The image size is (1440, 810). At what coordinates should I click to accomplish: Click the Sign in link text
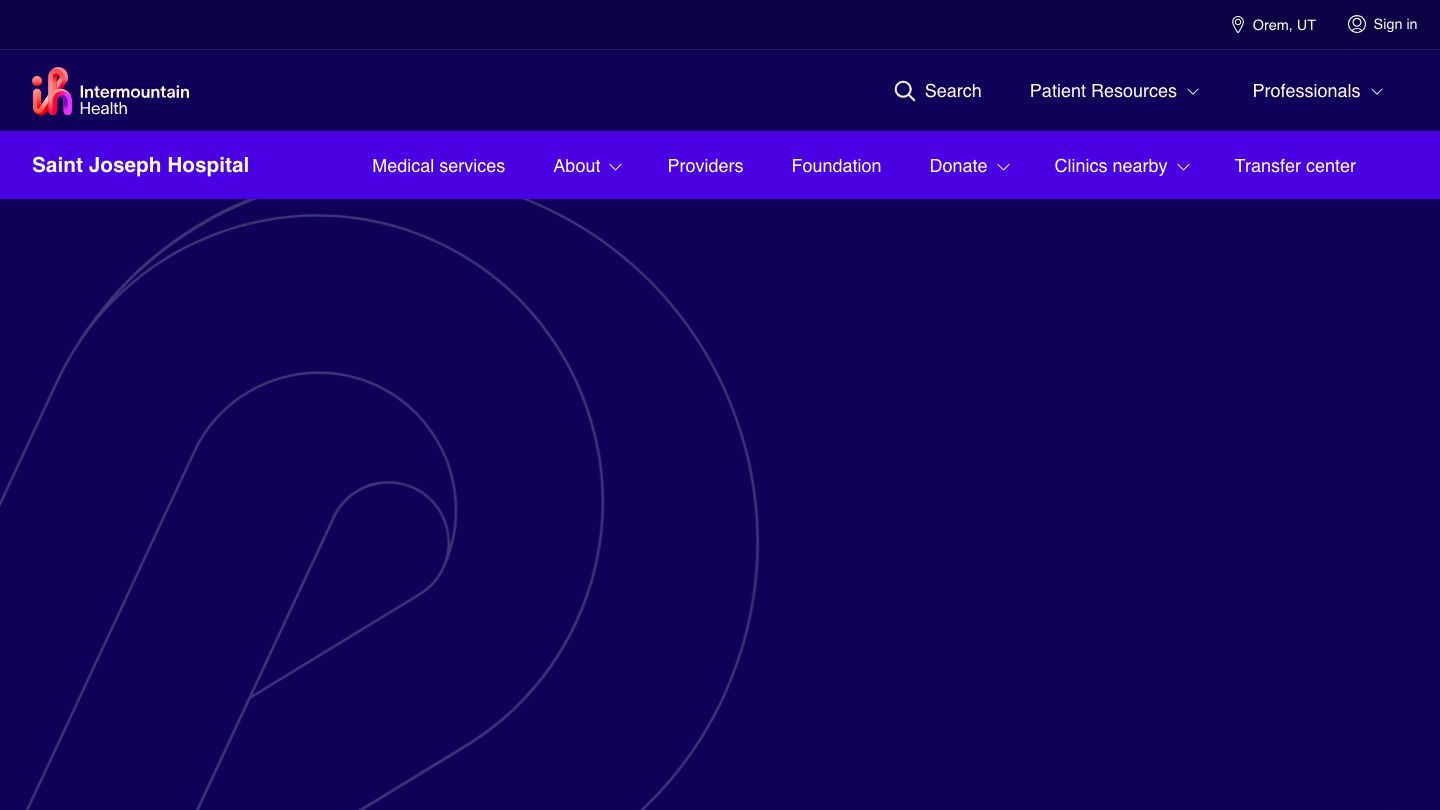tap(1395, 24)
